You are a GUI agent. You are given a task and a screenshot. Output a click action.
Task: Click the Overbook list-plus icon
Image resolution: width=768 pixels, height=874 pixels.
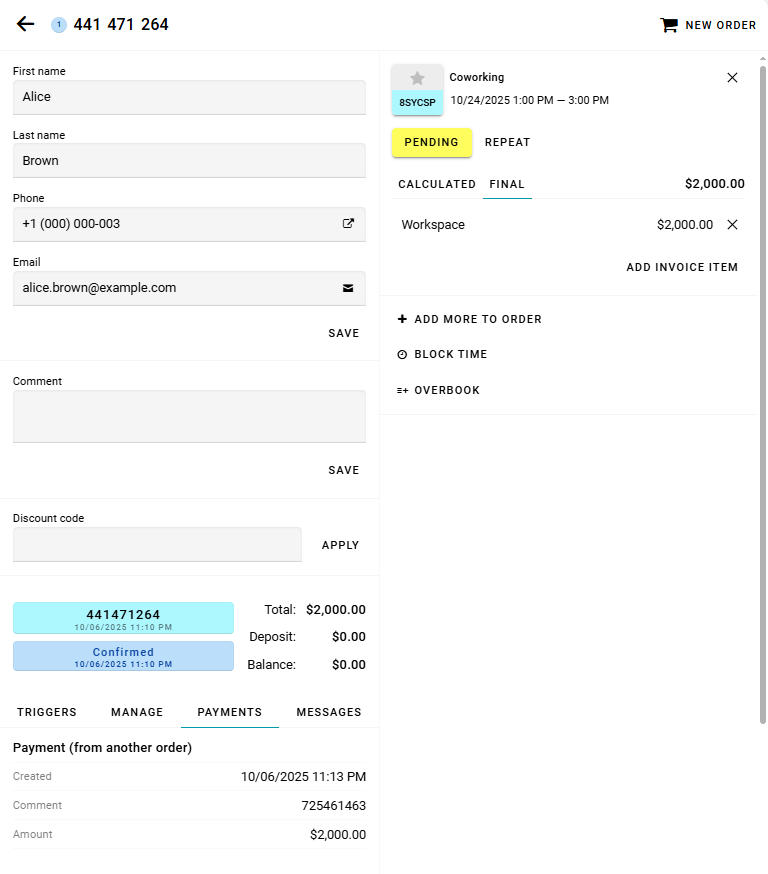(402, 391)
